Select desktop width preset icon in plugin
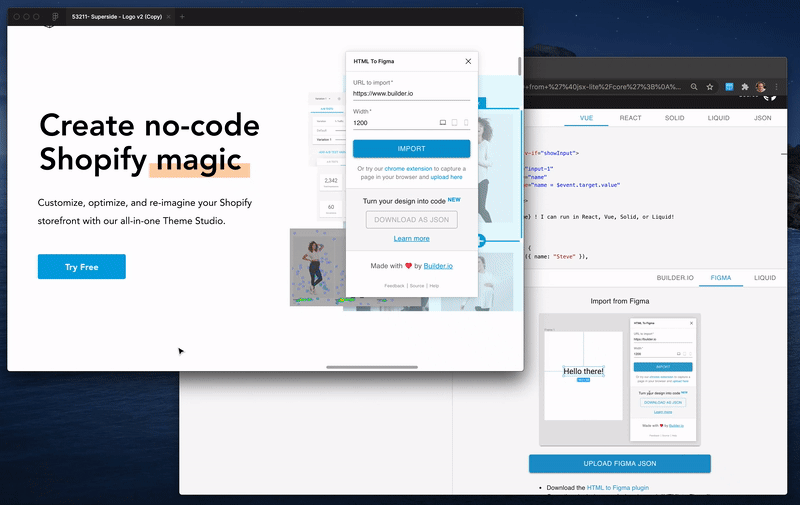The image size is (800, 505). pyautogui.click(x=443, y=123)
